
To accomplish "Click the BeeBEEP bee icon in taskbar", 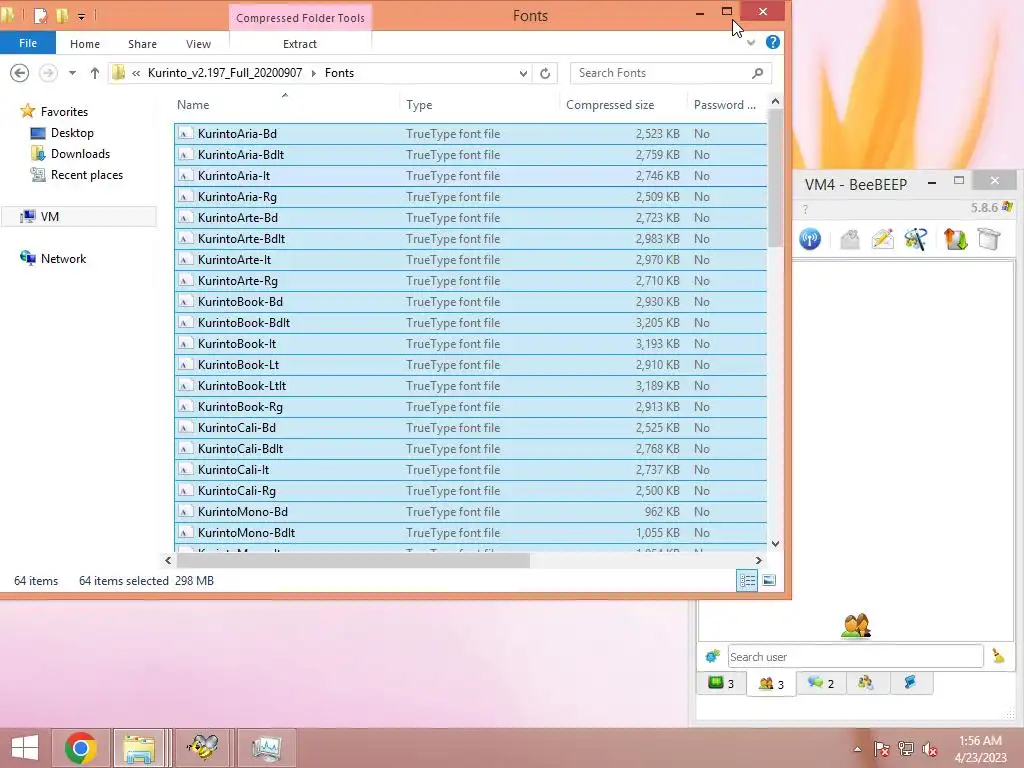I will [x=202, y=748].
